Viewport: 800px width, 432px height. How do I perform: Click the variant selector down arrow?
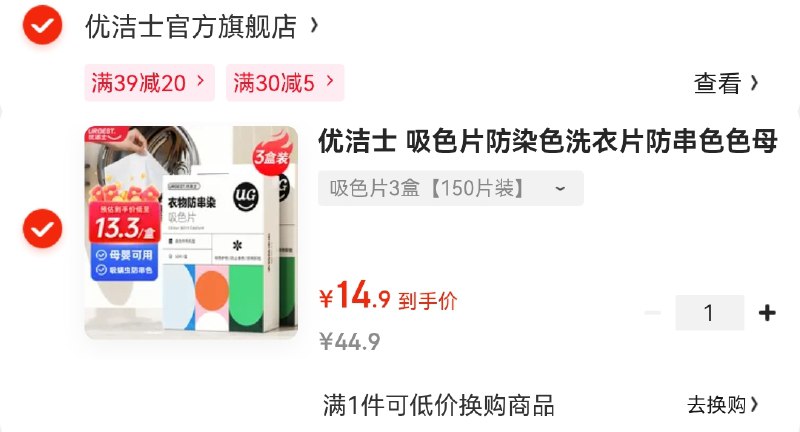point(560,189)
